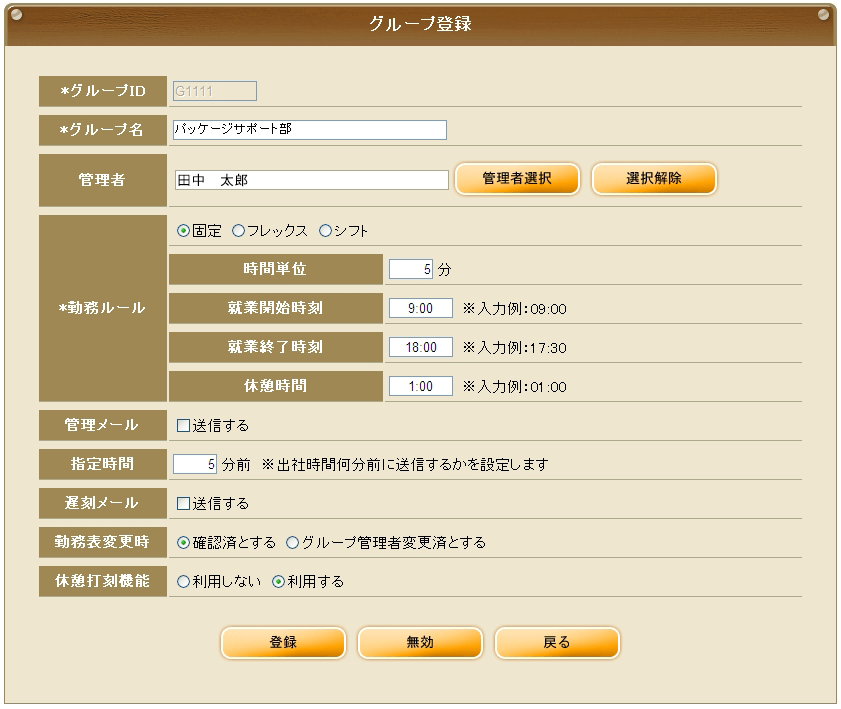The image size is (841, 709).
Task: Select 利用する for 休憩打刻機能
Action: pyautogui.click(x=279, y=582)
